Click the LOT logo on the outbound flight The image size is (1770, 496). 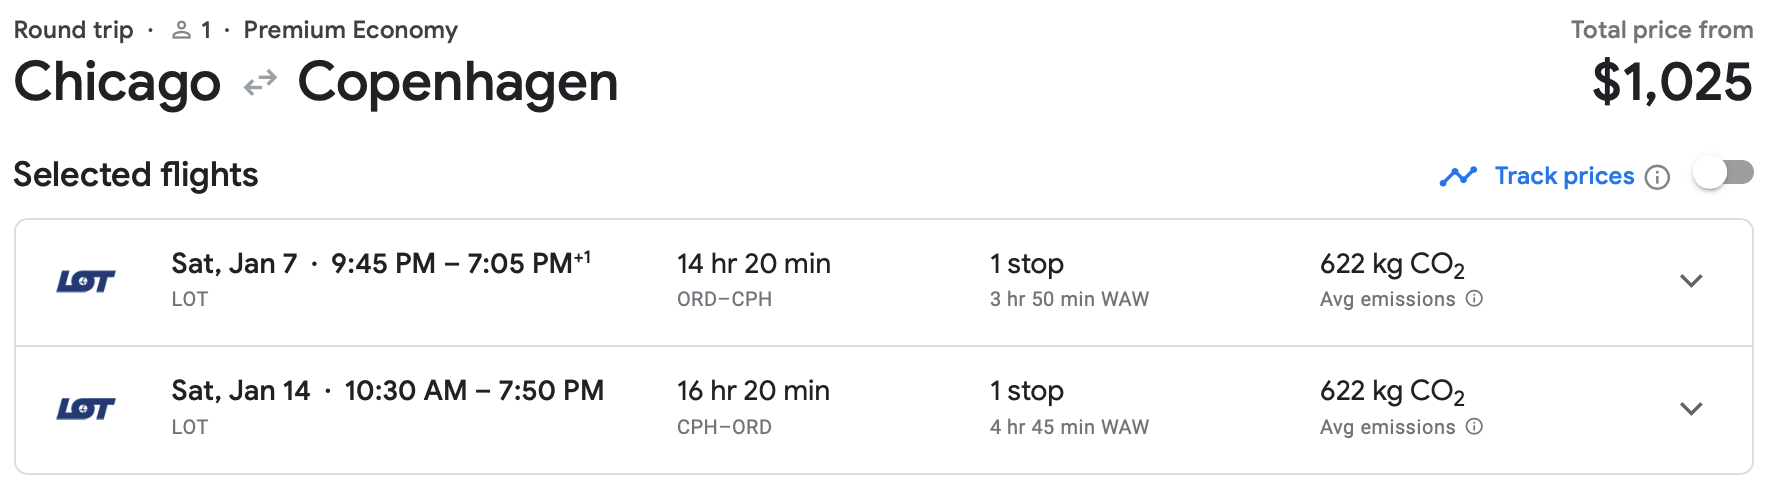[x=86, y=281]
